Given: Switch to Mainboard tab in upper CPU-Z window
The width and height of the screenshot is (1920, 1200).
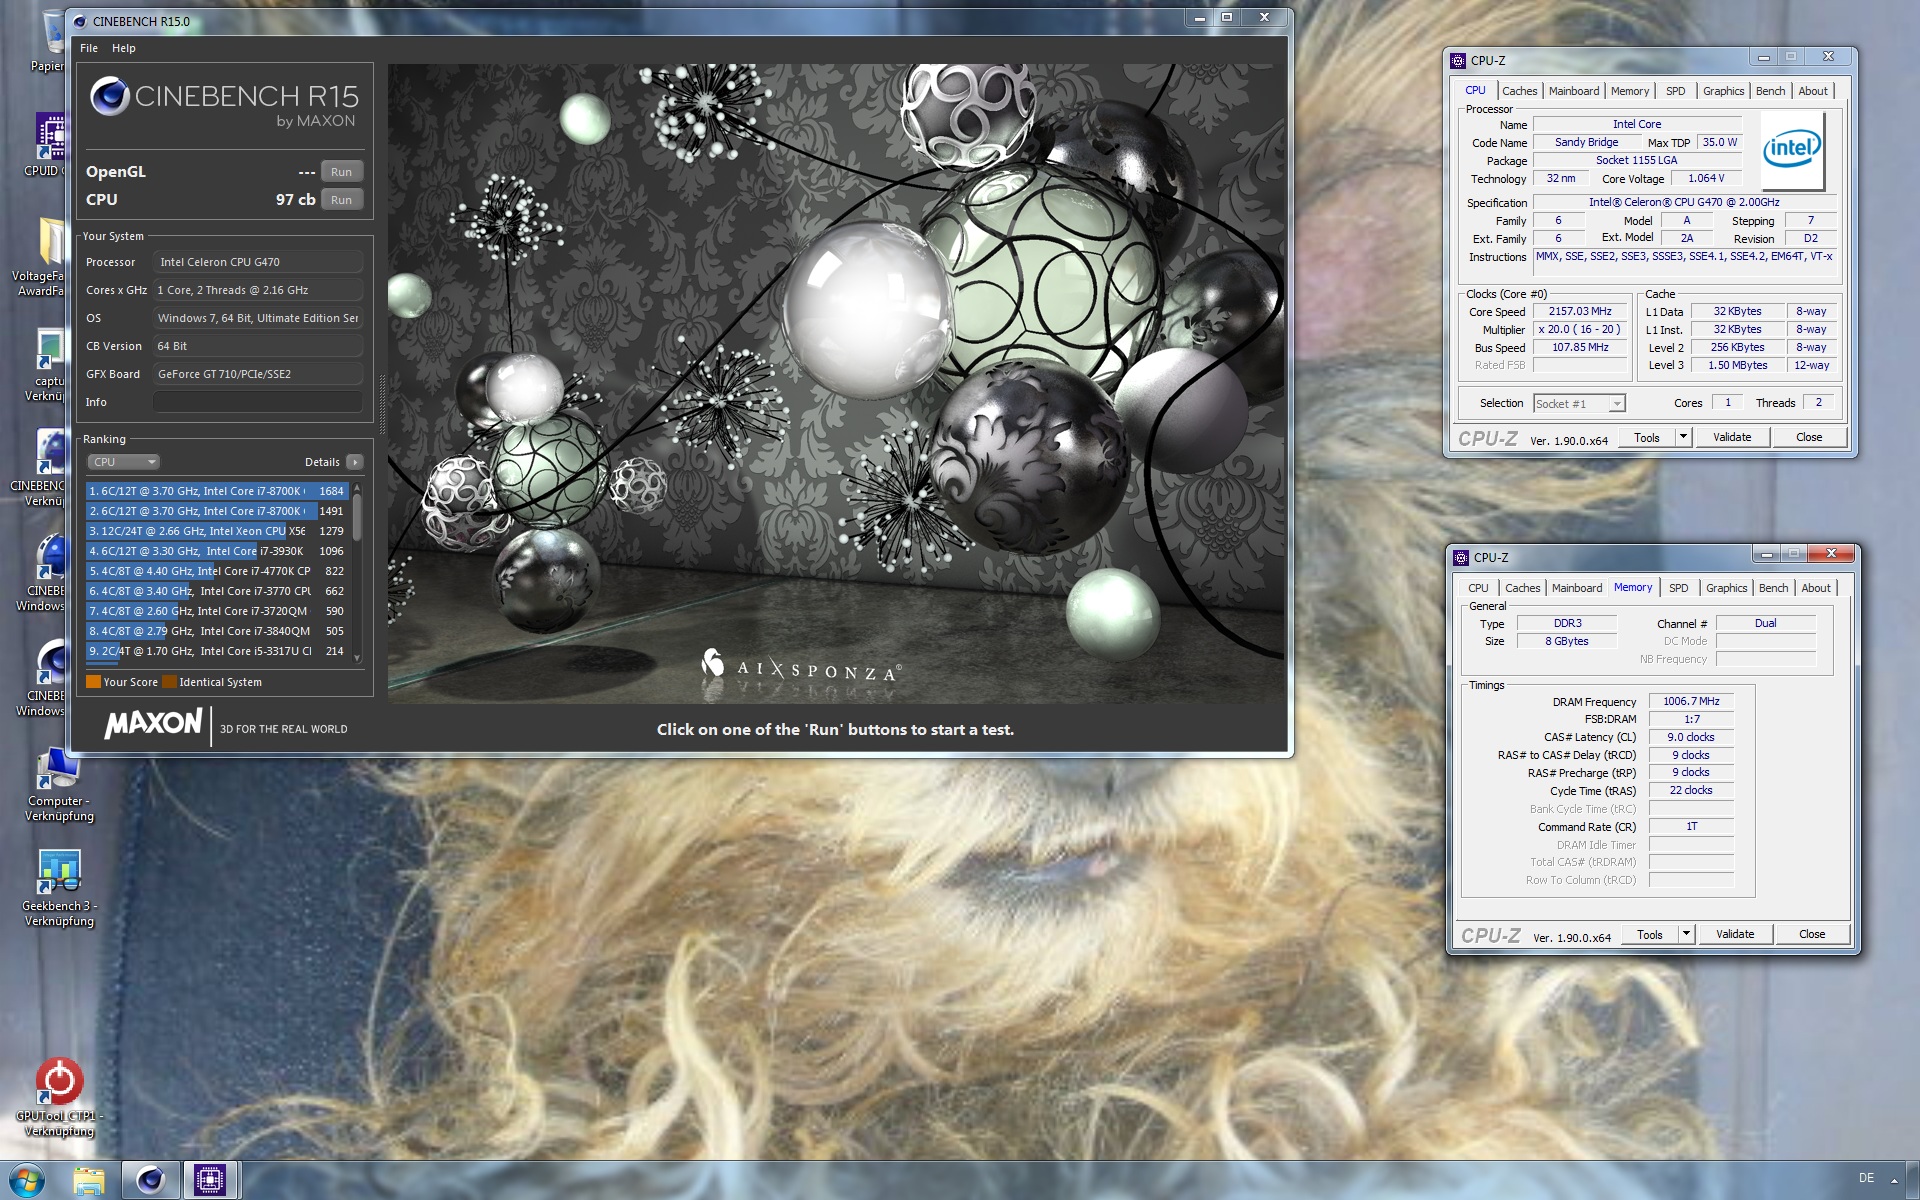Looking at the screenshot, I should [x=1574, y=91].
